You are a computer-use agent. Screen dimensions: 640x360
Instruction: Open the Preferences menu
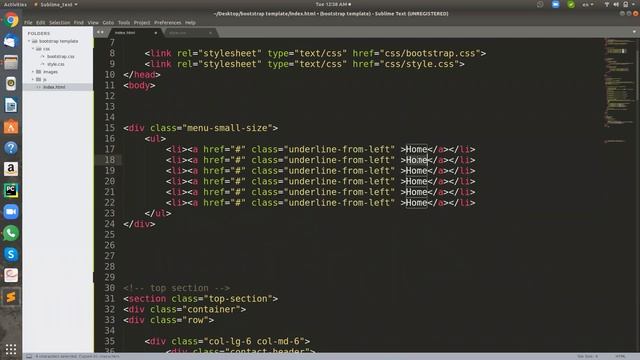168,22
